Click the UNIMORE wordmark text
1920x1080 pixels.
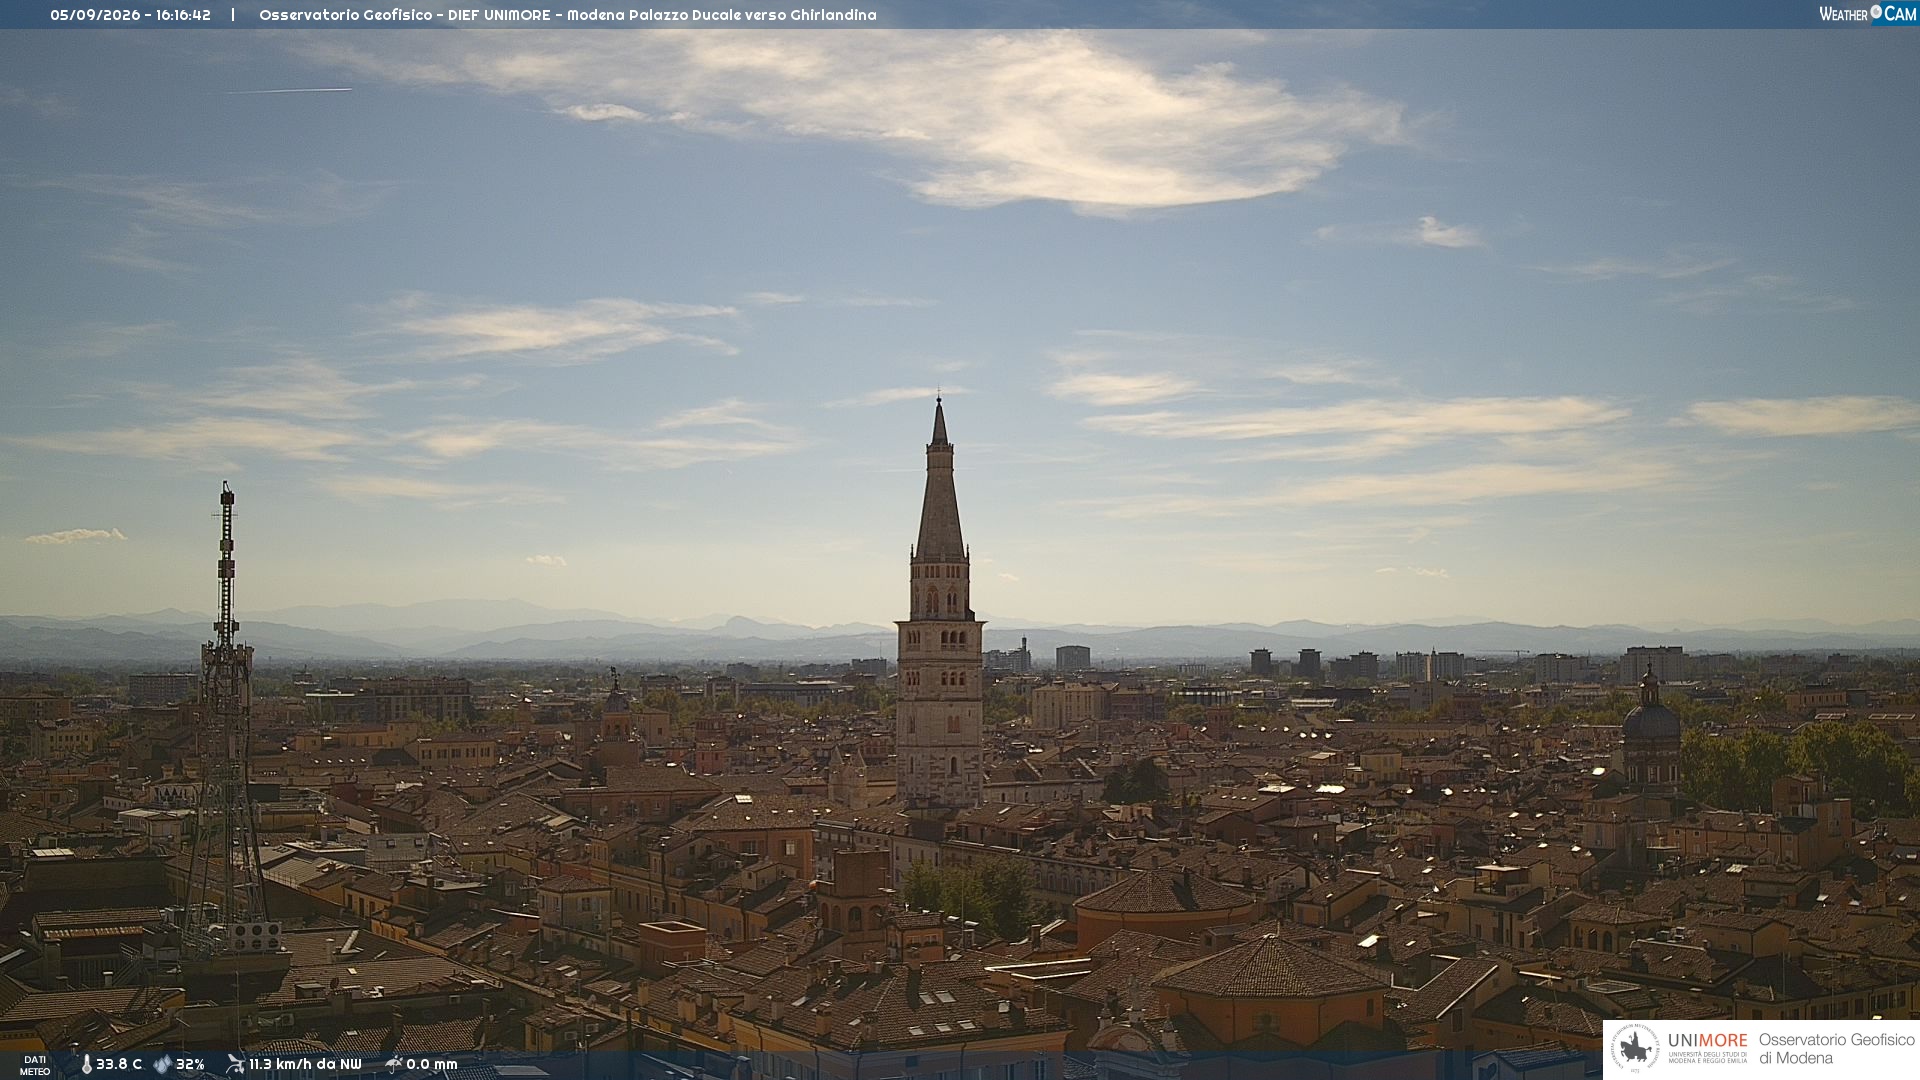(1707, 1041)
